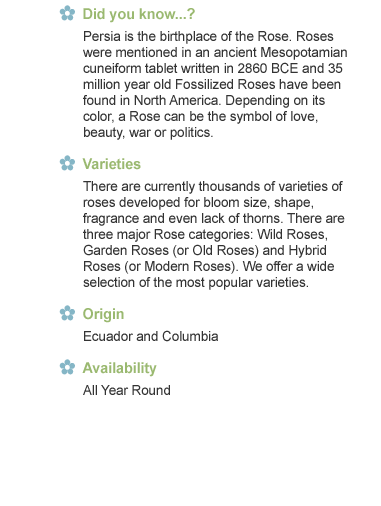Click the 'Hybrid' word in Varieties paragraph
The width and height of the screenshot is (381, 506).
click(x=307, y=251)
